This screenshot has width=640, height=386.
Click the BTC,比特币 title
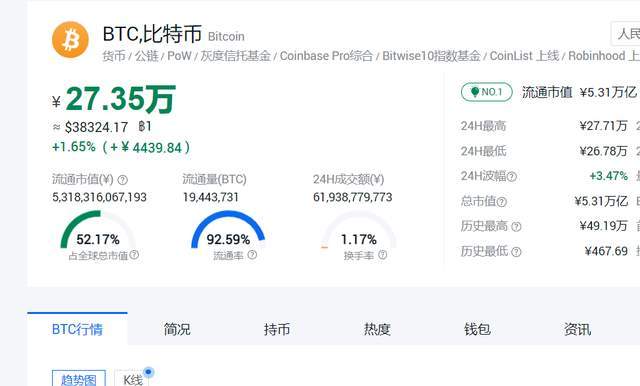click(x=152, y=34)
